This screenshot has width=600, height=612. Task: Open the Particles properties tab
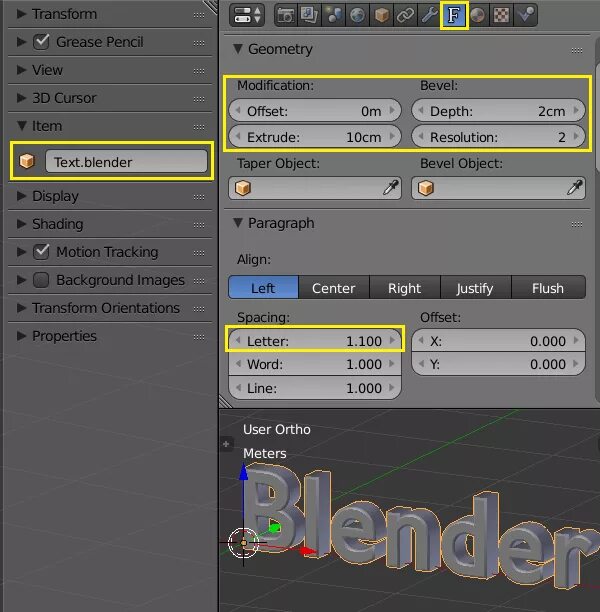click(x=525, y=16)
